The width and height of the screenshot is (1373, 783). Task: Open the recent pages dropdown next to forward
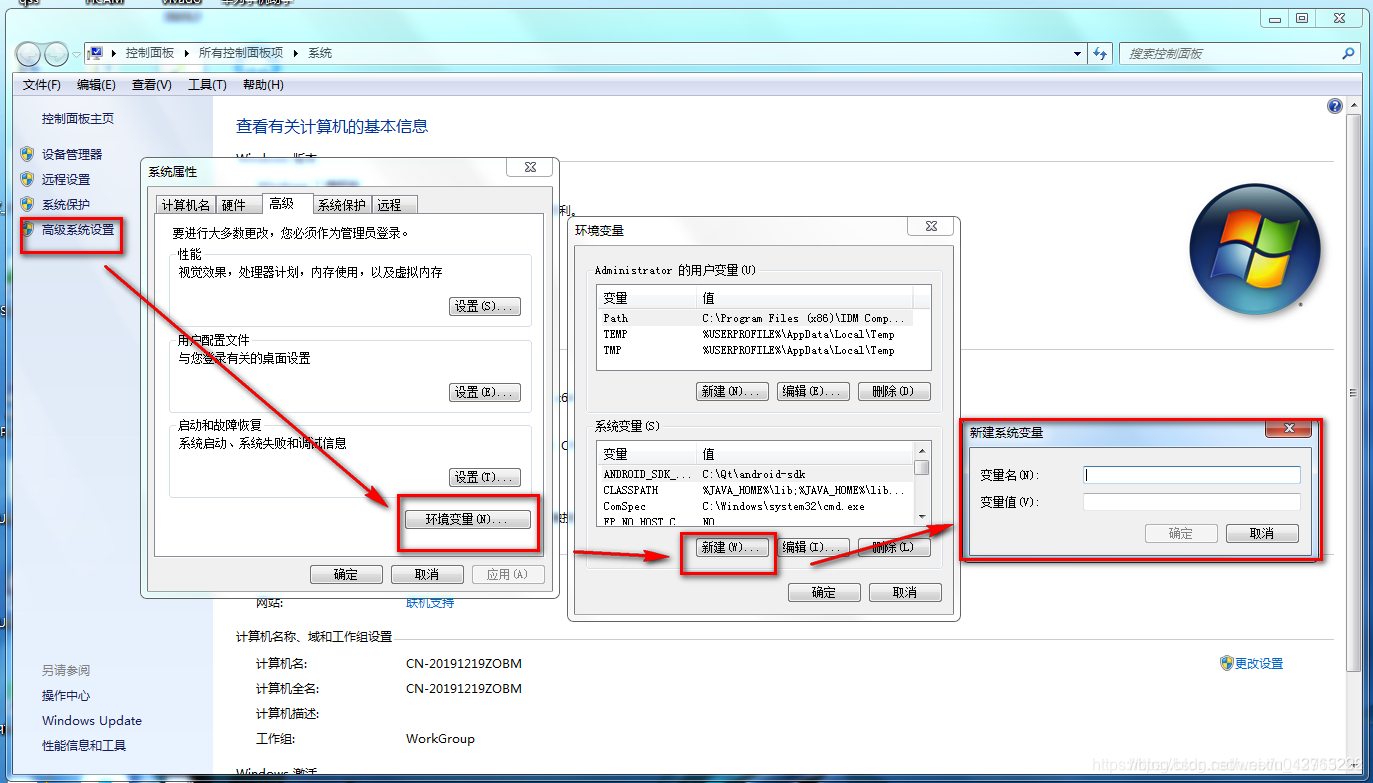76,54
